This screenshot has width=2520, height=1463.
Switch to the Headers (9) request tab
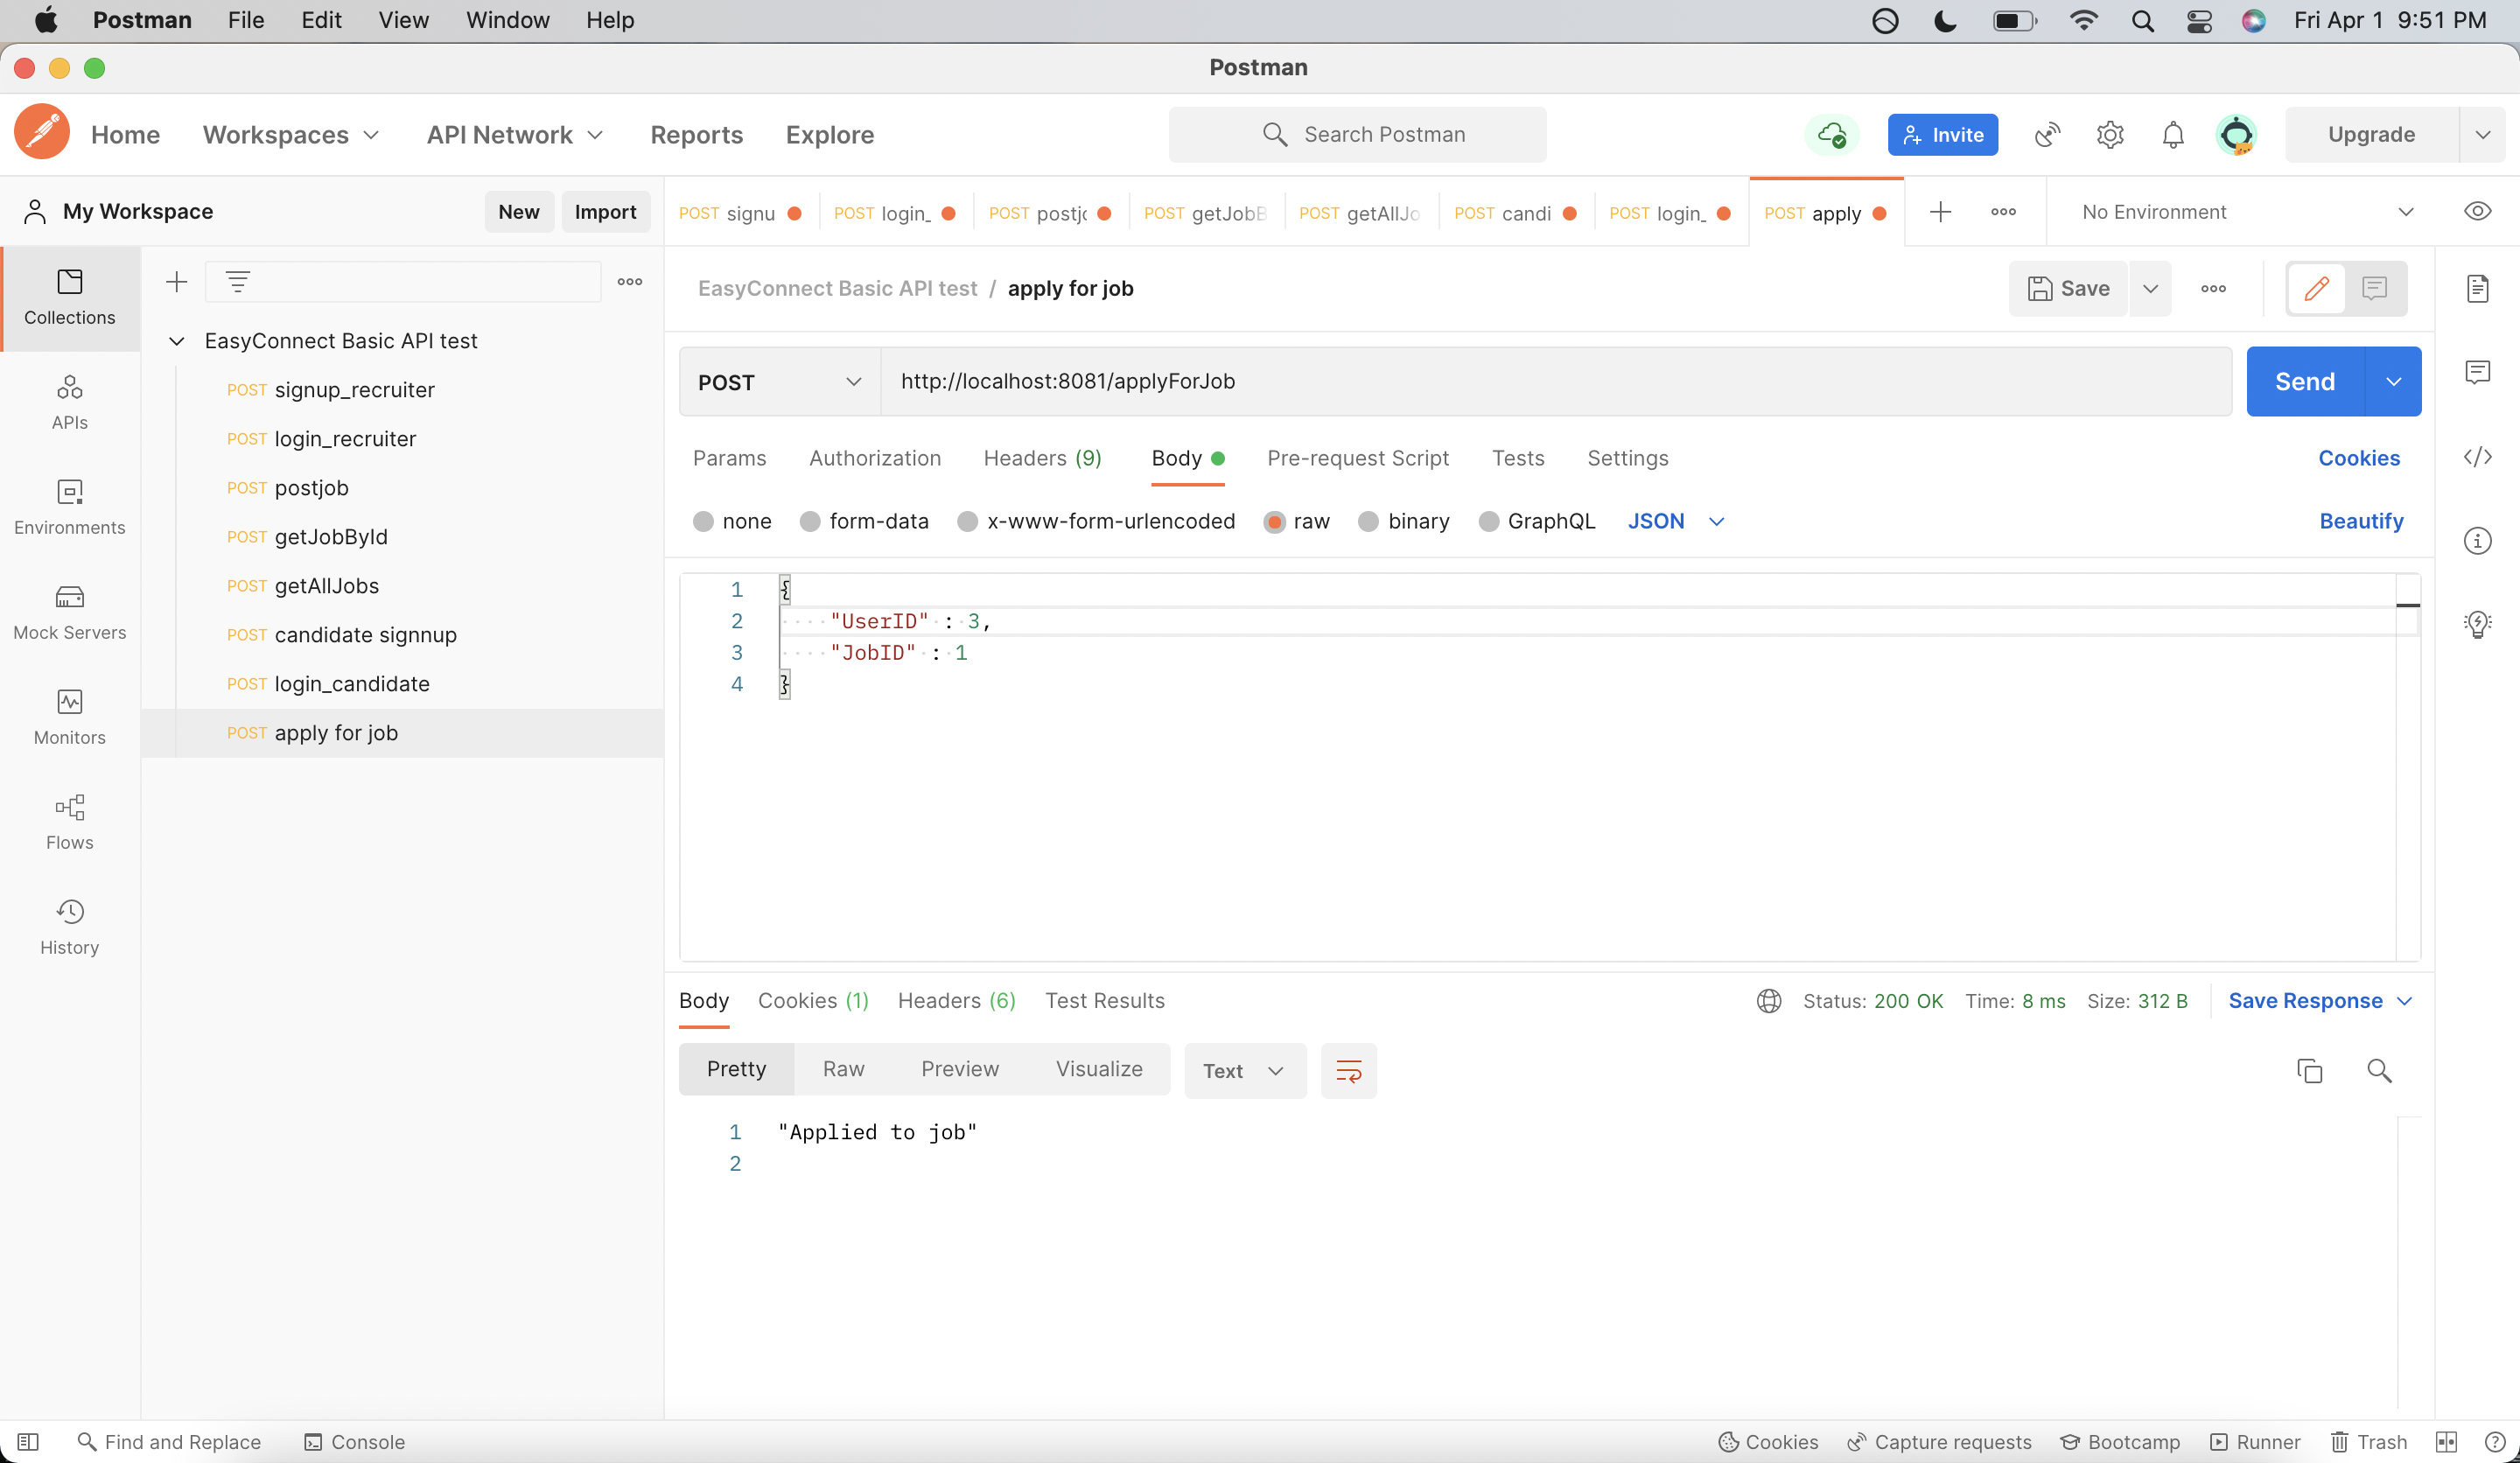coord(1042,458)
